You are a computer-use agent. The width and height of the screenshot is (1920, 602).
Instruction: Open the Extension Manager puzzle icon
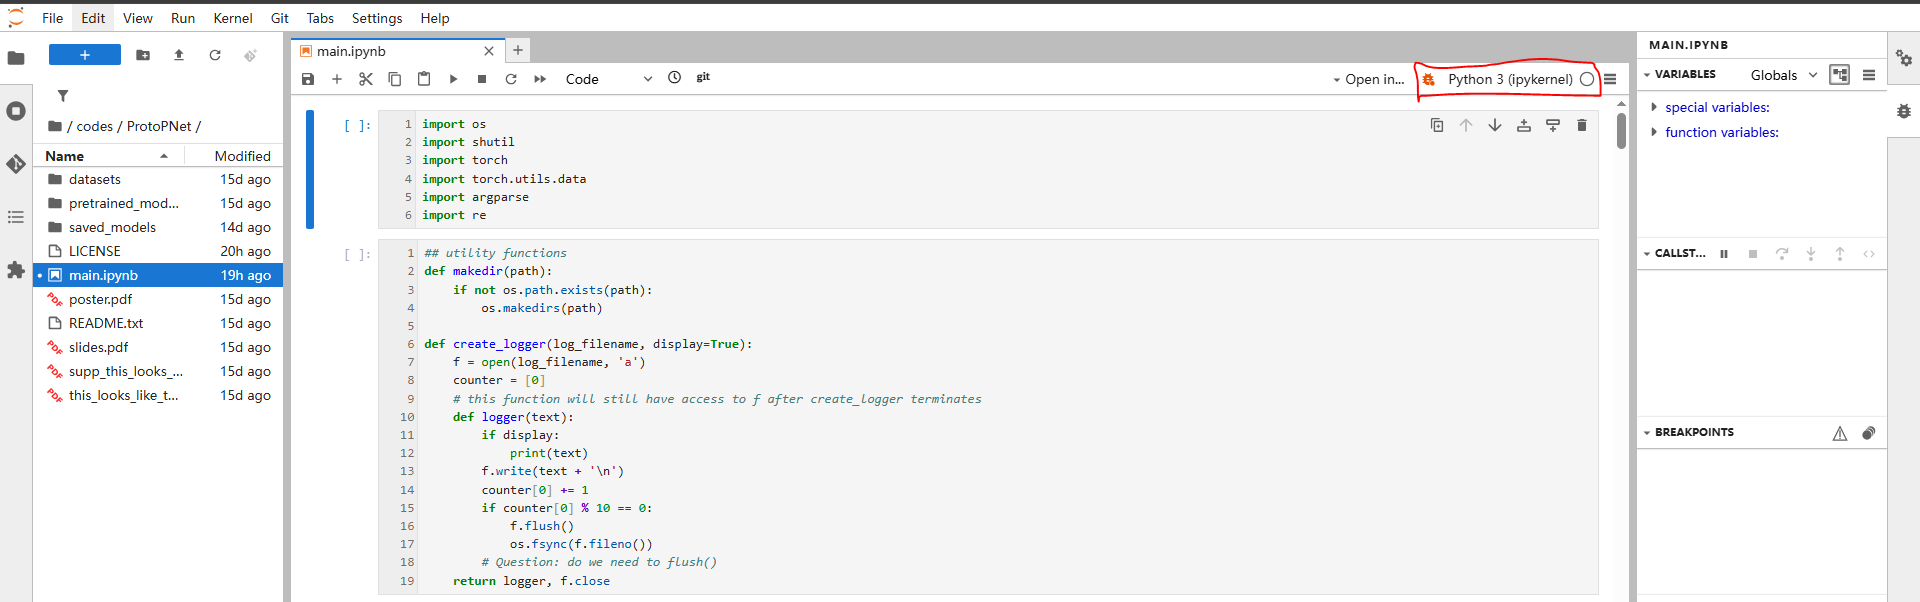[x=16, y=270]
